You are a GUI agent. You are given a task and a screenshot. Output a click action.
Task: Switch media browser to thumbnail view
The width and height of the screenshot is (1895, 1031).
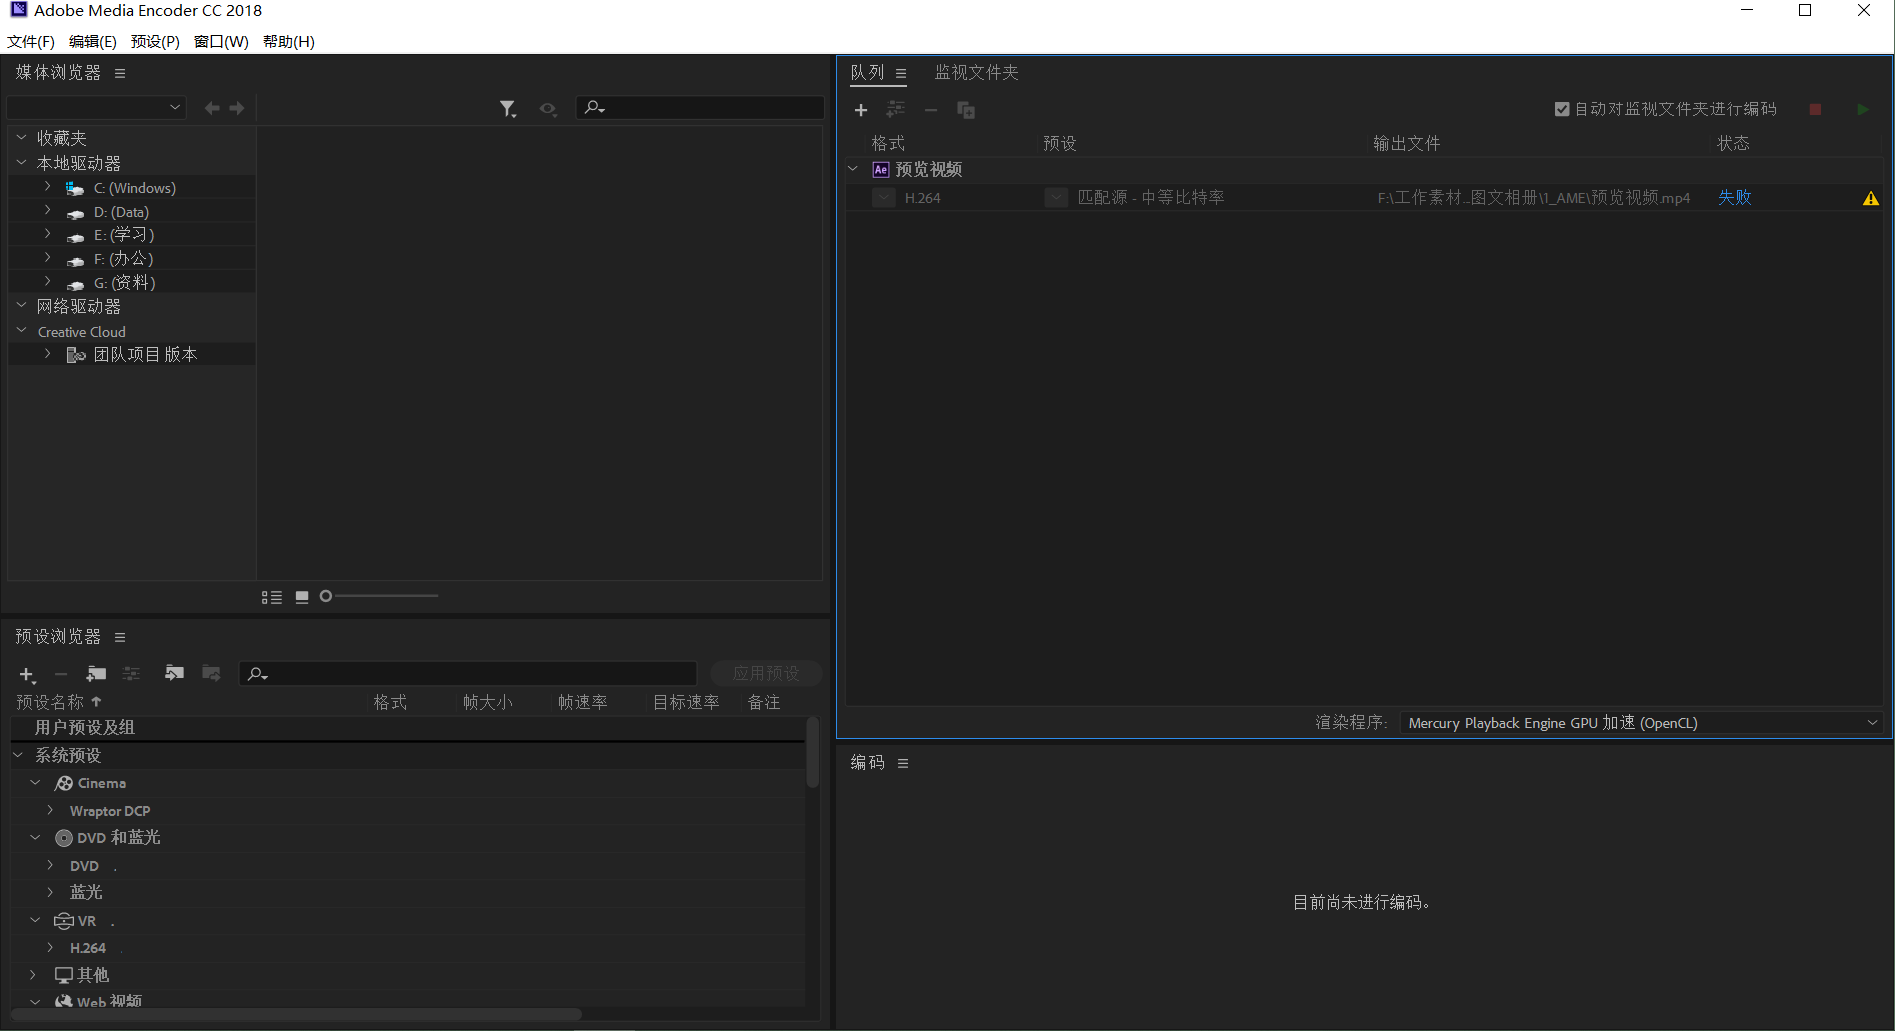(302, 597)
